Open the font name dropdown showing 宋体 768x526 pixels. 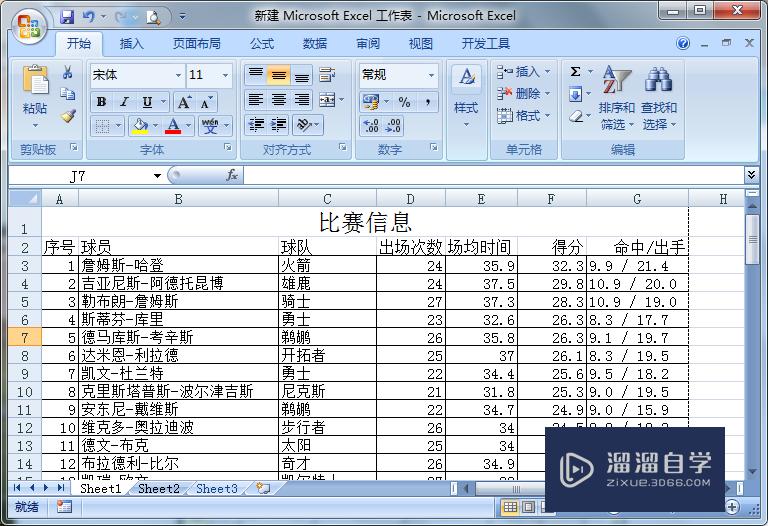178,75
